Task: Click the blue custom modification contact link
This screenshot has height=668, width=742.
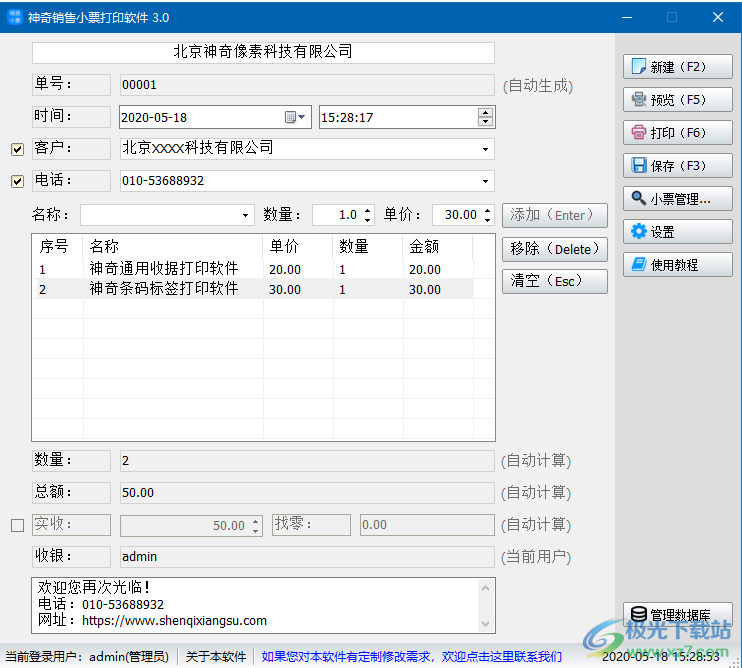Action: (x=412, y=657)
